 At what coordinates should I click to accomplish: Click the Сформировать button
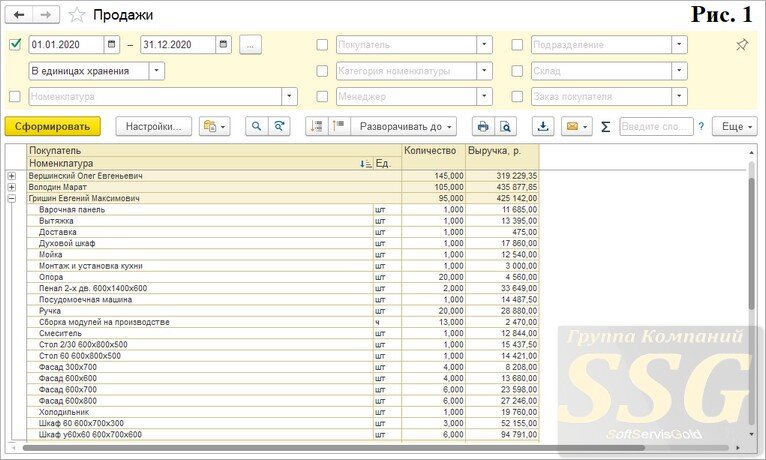(x=53, y=126)
